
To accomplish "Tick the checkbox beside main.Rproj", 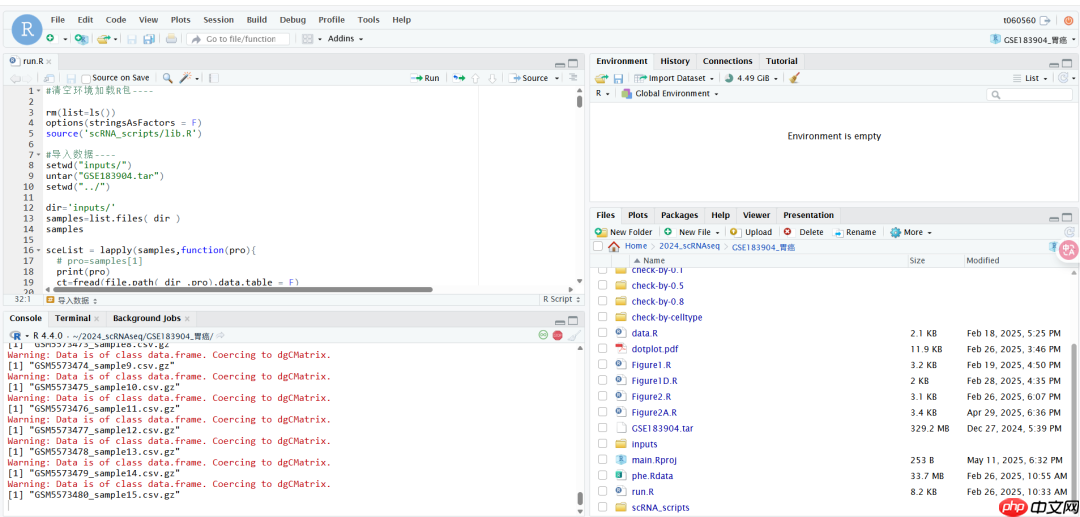I will [x=603, y=459].
